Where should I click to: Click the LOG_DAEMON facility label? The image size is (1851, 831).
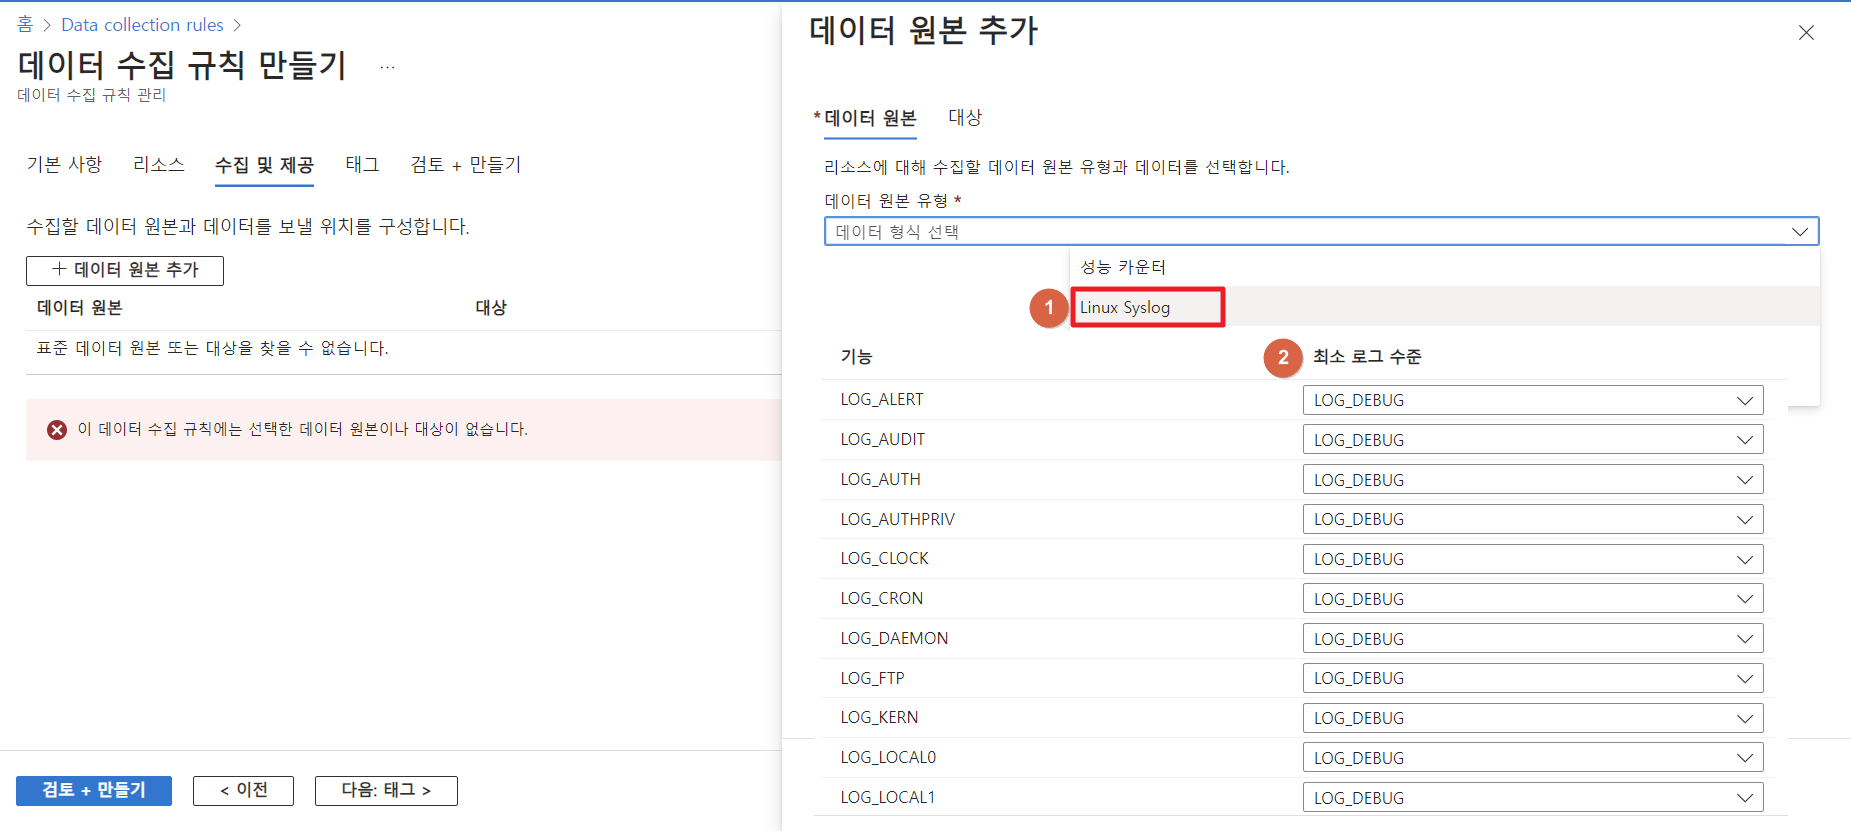point(894,639)
